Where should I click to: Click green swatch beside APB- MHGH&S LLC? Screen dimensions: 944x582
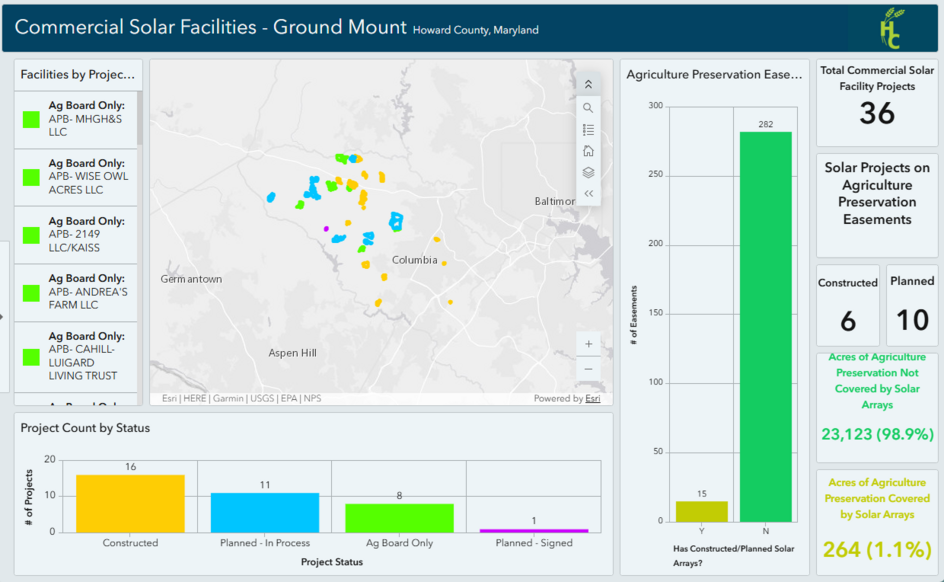click(x=31, y=119)
